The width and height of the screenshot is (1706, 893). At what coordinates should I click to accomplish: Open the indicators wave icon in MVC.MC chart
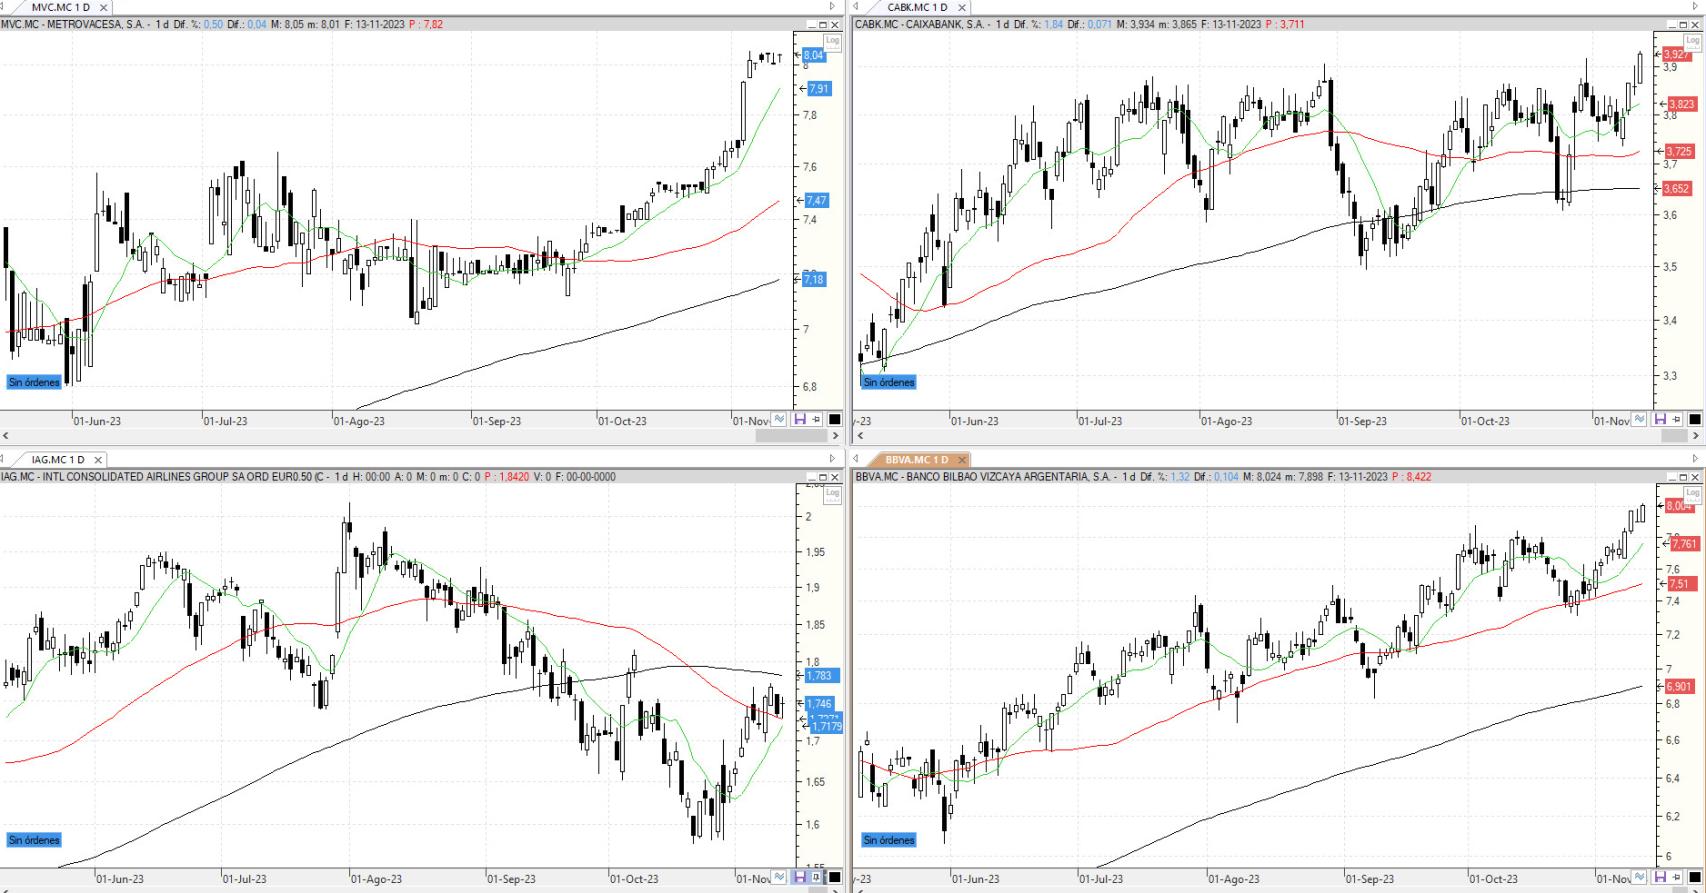(x=779, y=420)
